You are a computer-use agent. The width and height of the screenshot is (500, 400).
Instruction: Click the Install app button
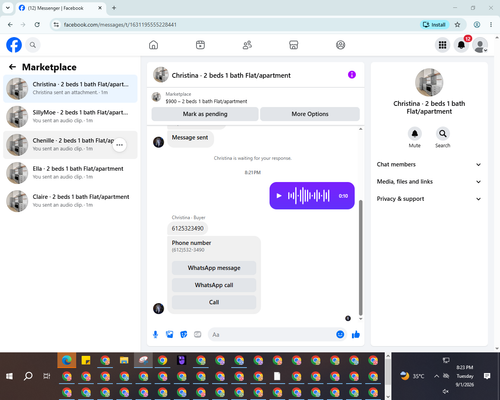[434, 25]
